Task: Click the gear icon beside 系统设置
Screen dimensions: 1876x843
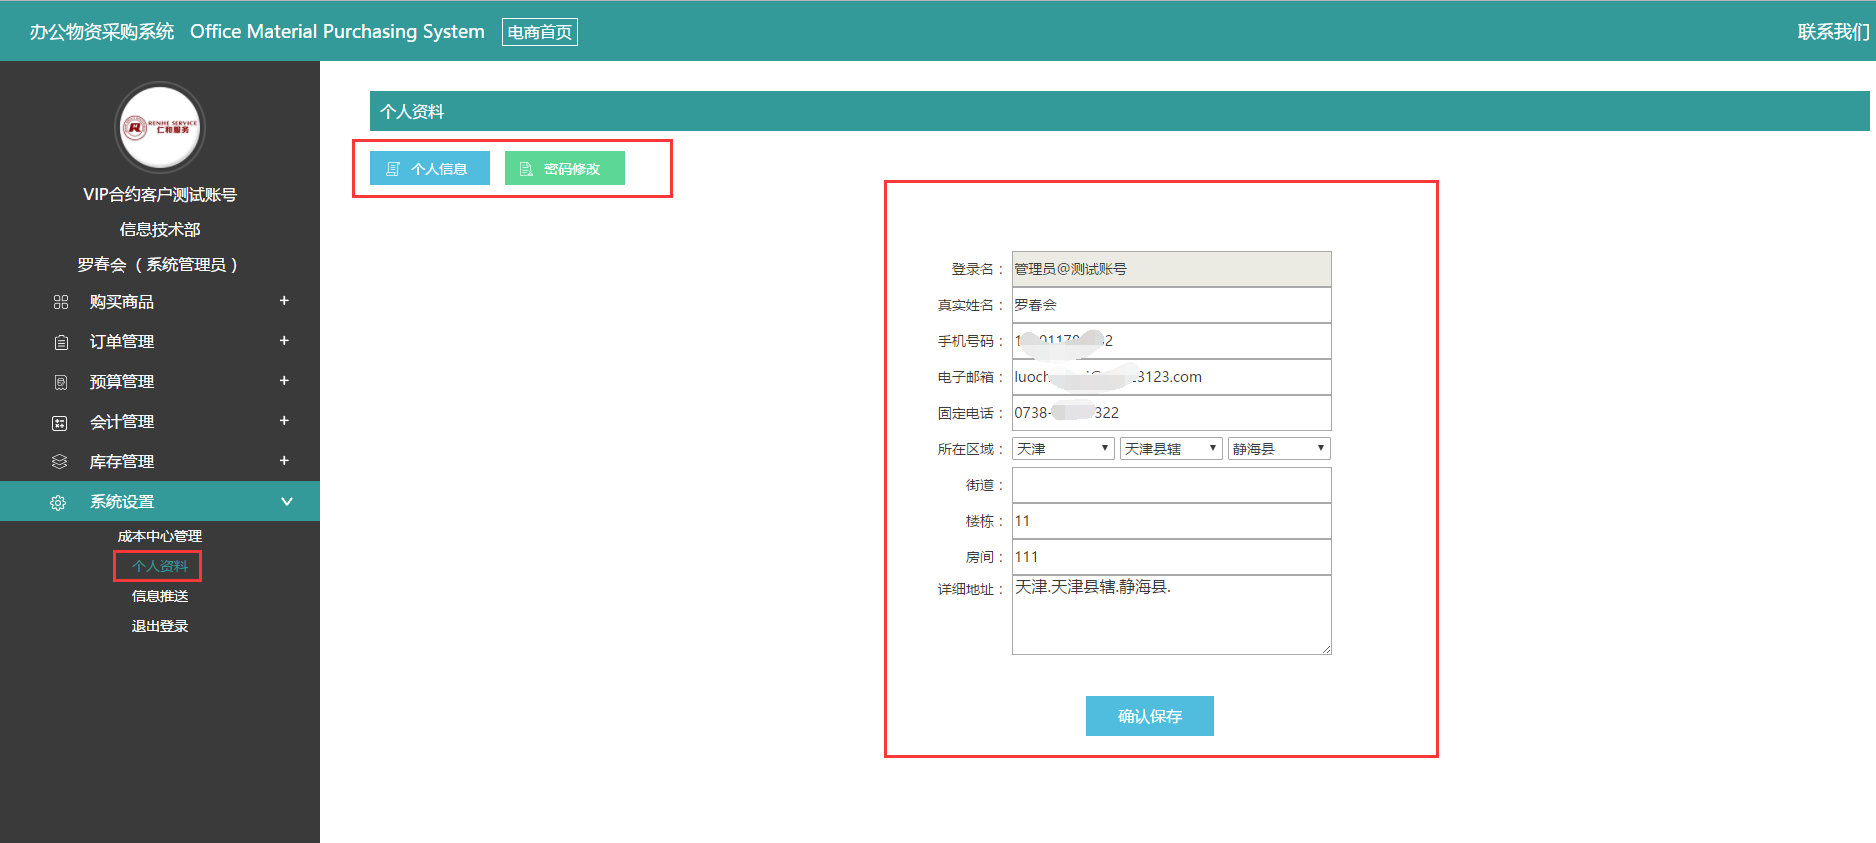Action: 58,502
